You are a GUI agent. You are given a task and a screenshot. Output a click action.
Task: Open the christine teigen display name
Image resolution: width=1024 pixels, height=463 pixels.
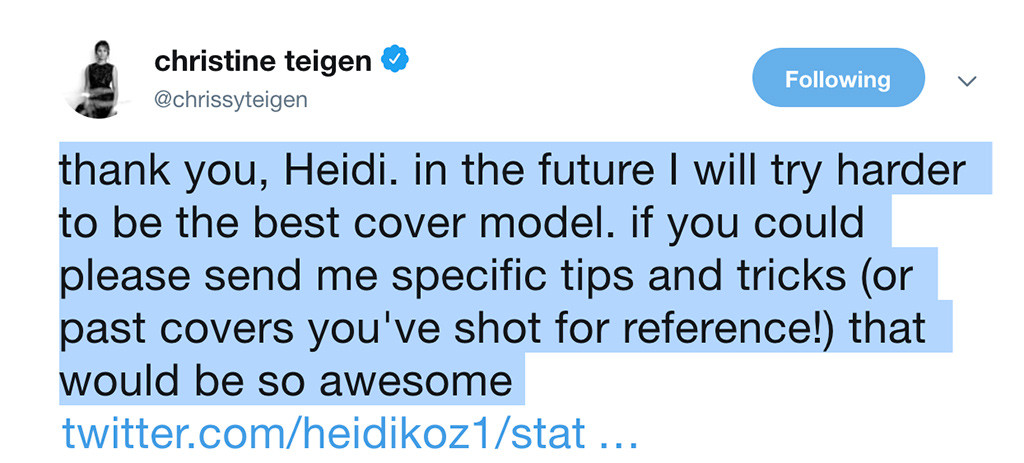point(263,61)
